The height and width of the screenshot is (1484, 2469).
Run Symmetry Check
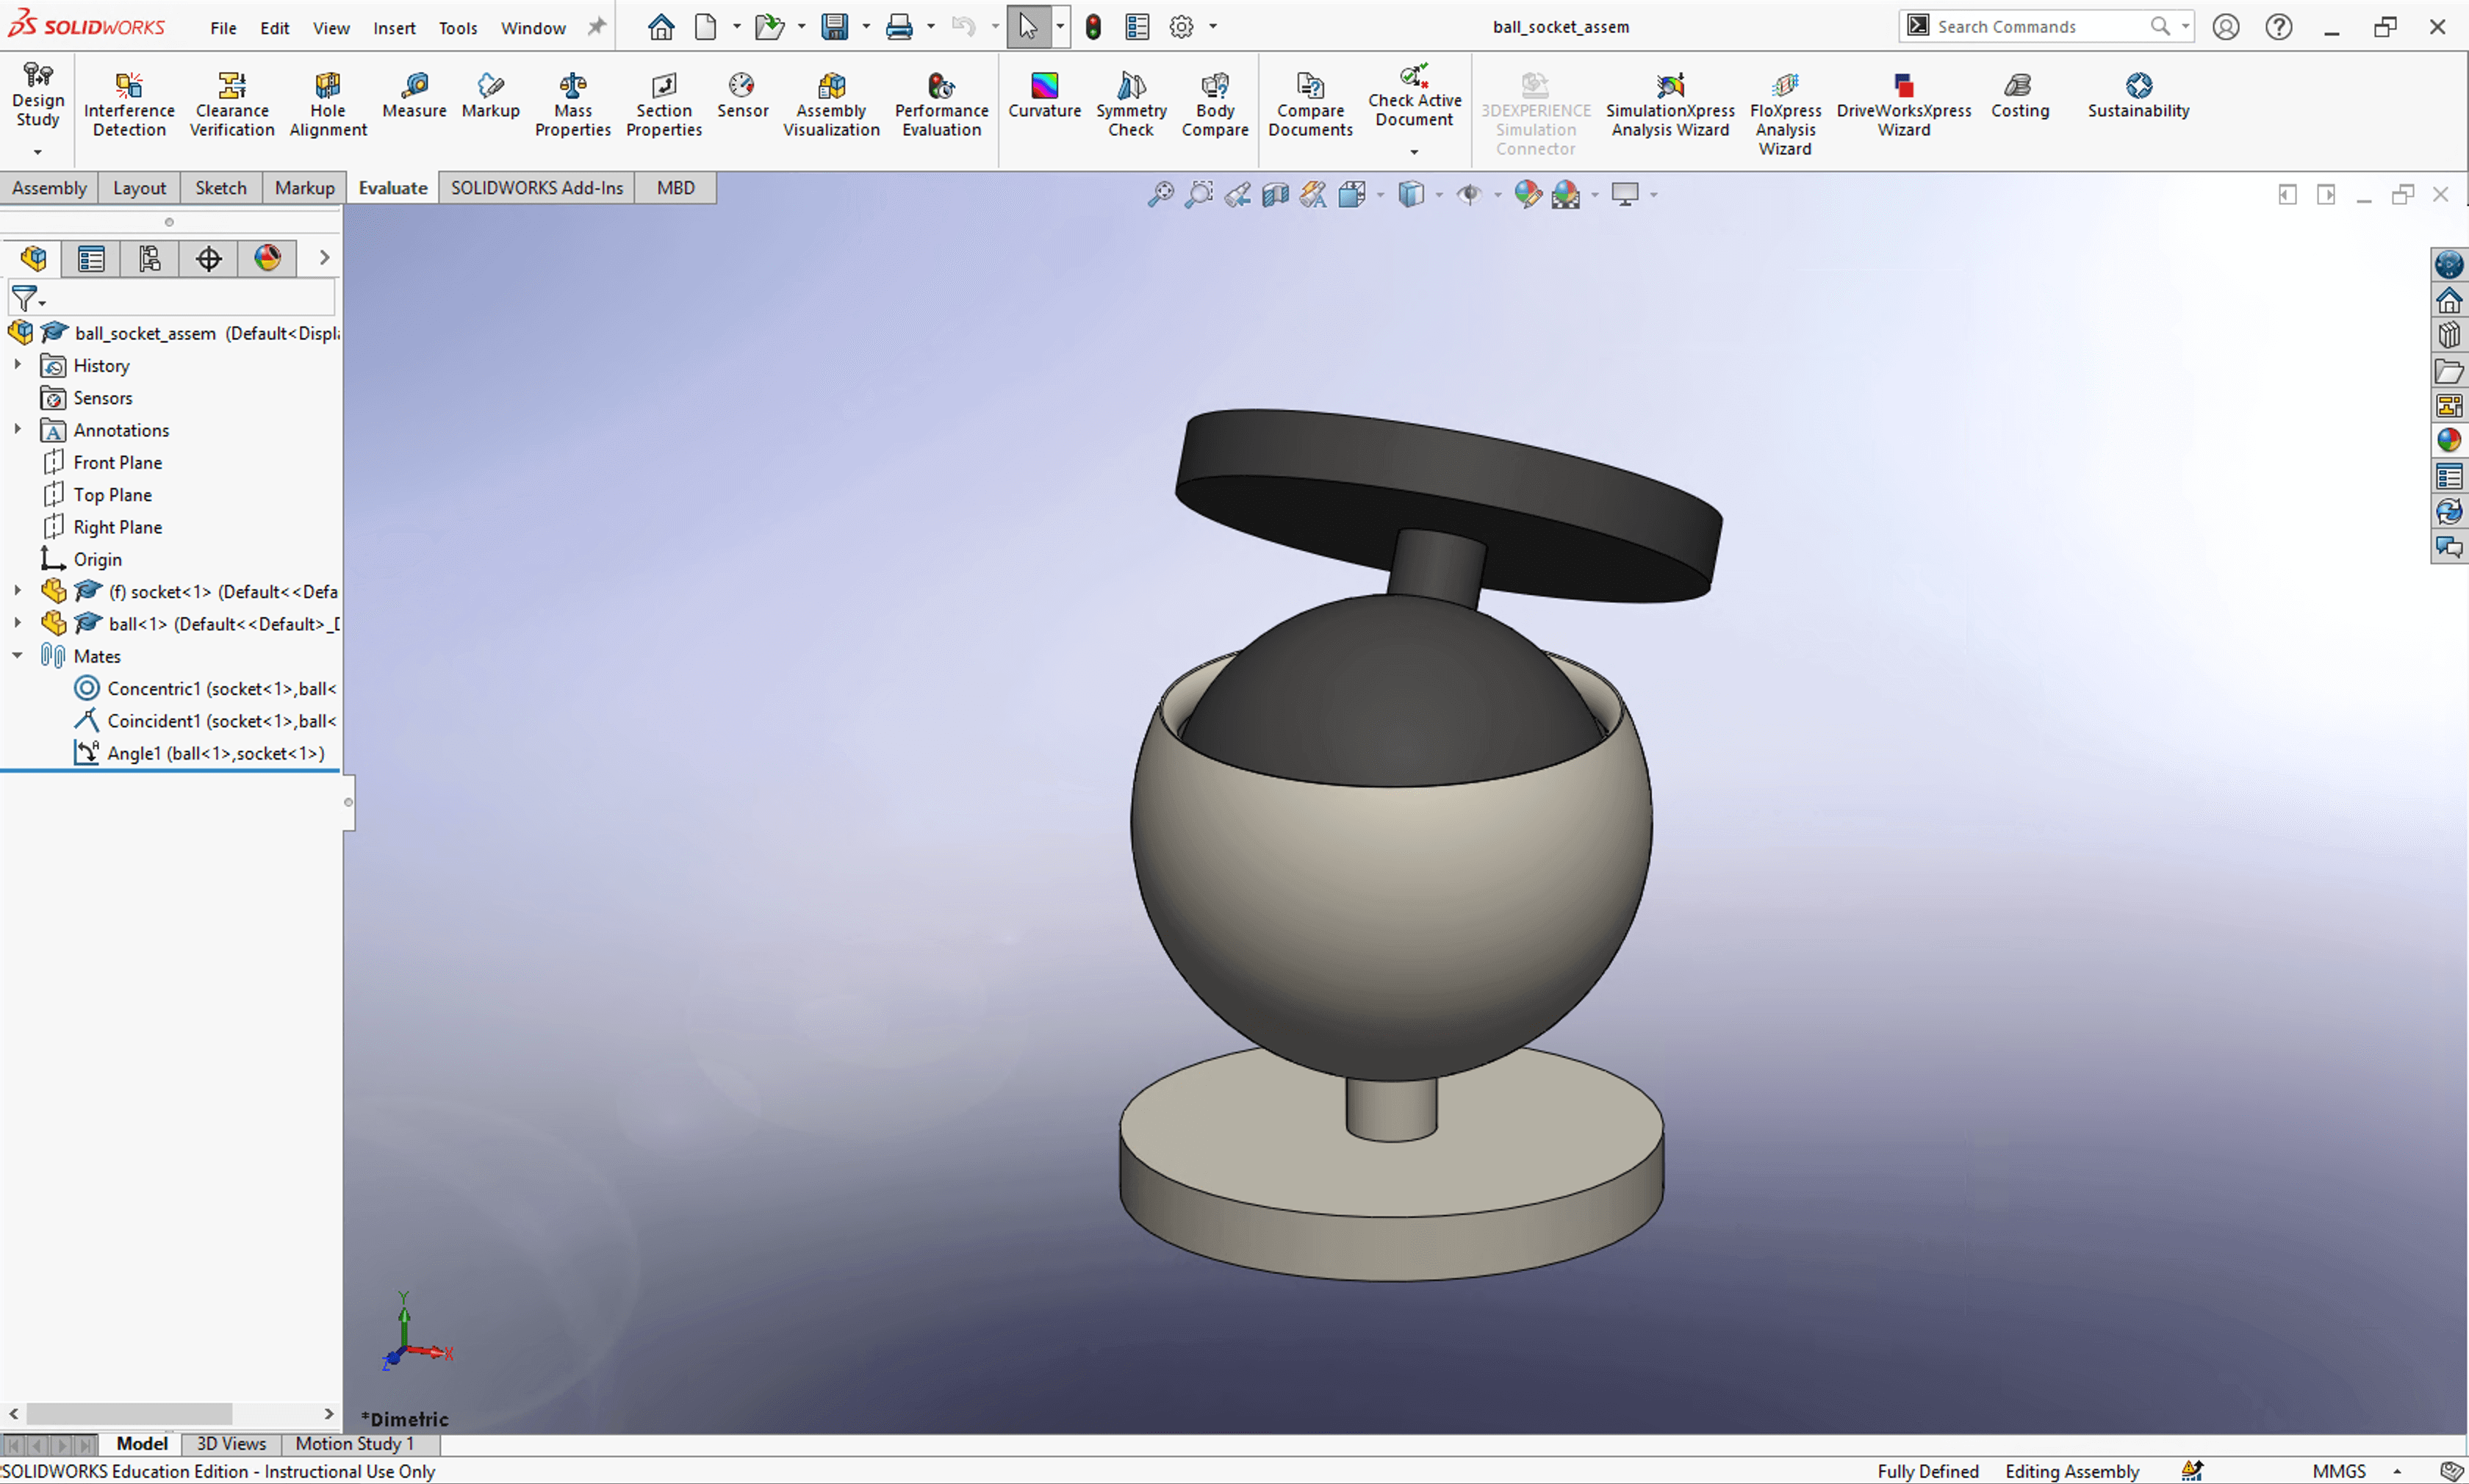[1131, 105]
